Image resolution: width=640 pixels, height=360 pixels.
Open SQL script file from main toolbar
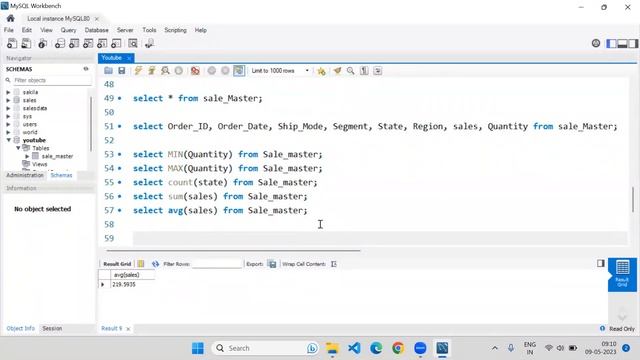[26, 43]
